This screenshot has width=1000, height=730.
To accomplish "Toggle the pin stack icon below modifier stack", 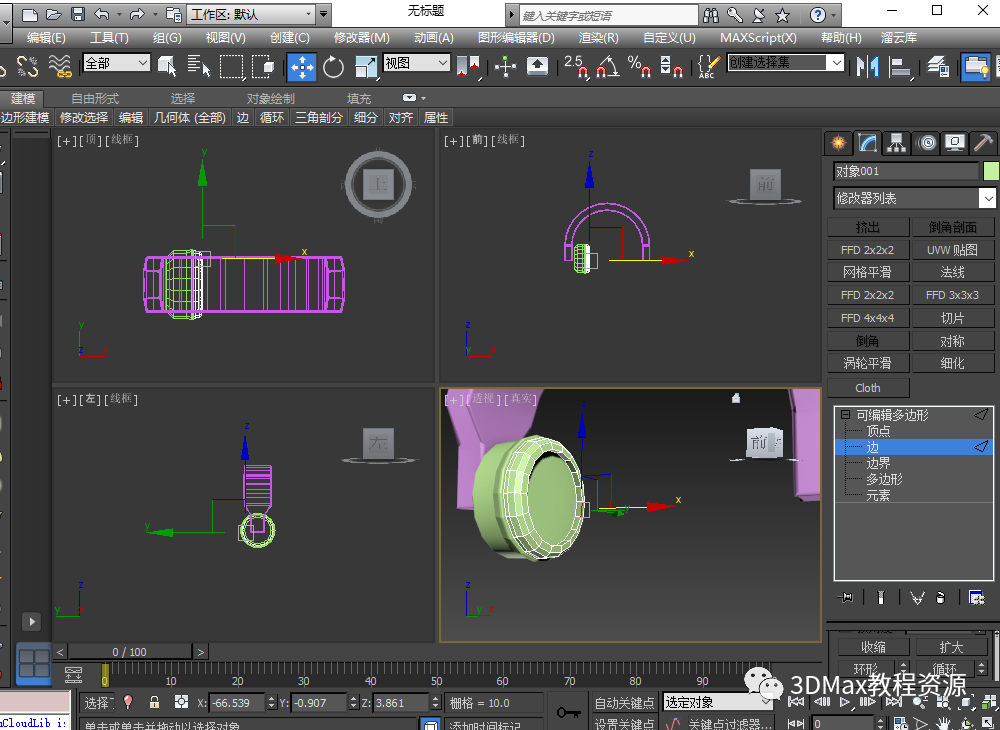I will [x=847, y=597].
